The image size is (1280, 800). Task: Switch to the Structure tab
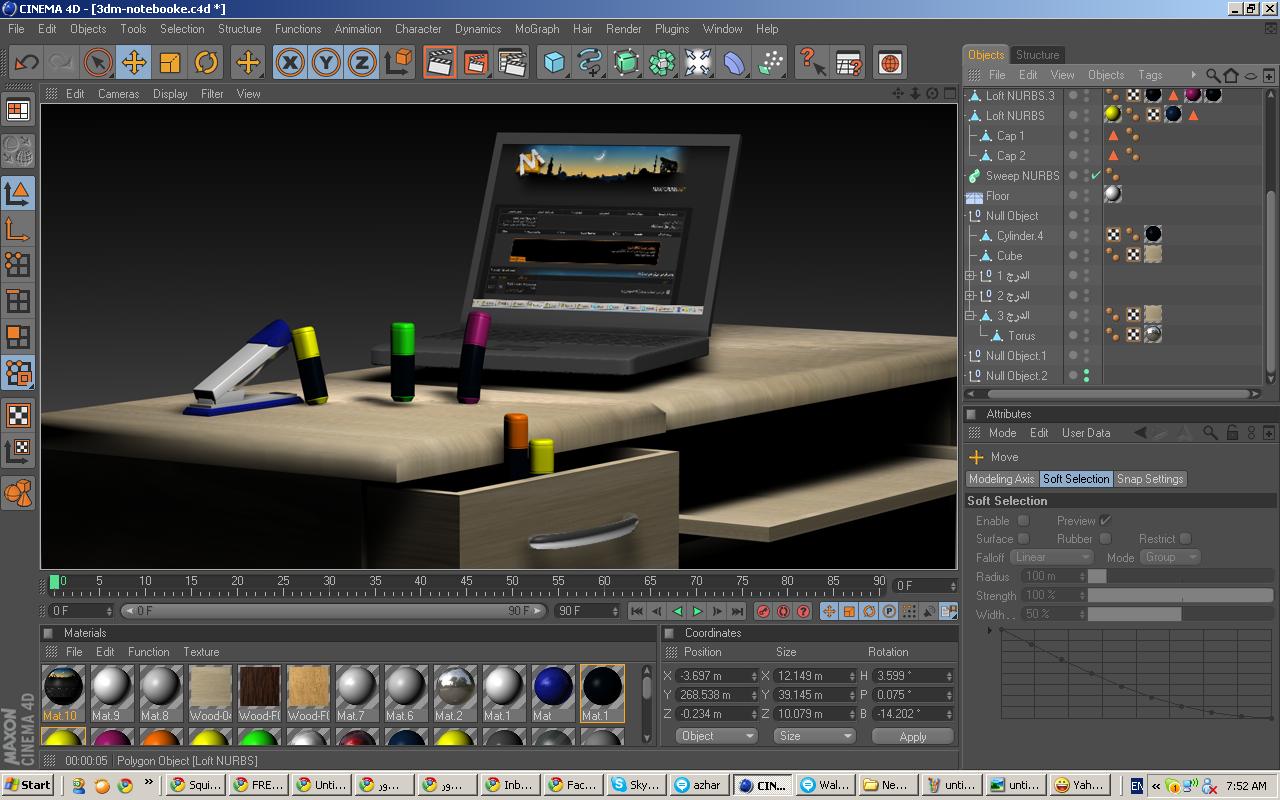coord(1037,55)
